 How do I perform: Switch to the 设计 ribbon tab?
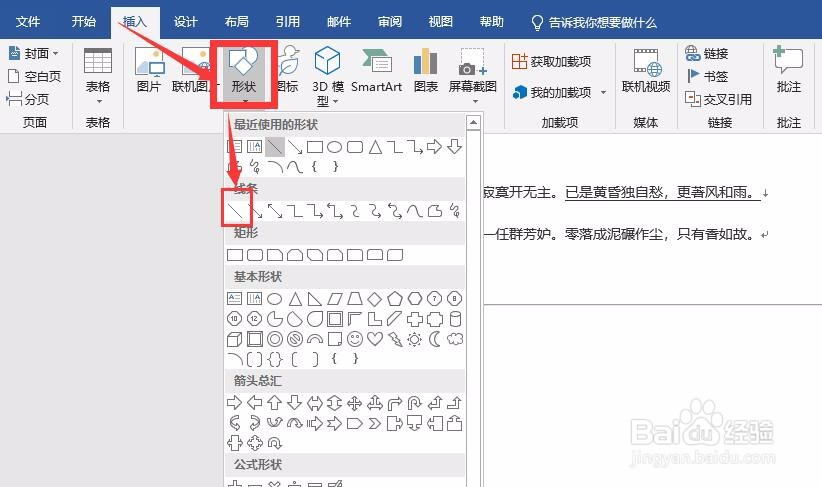coord(186,21)
